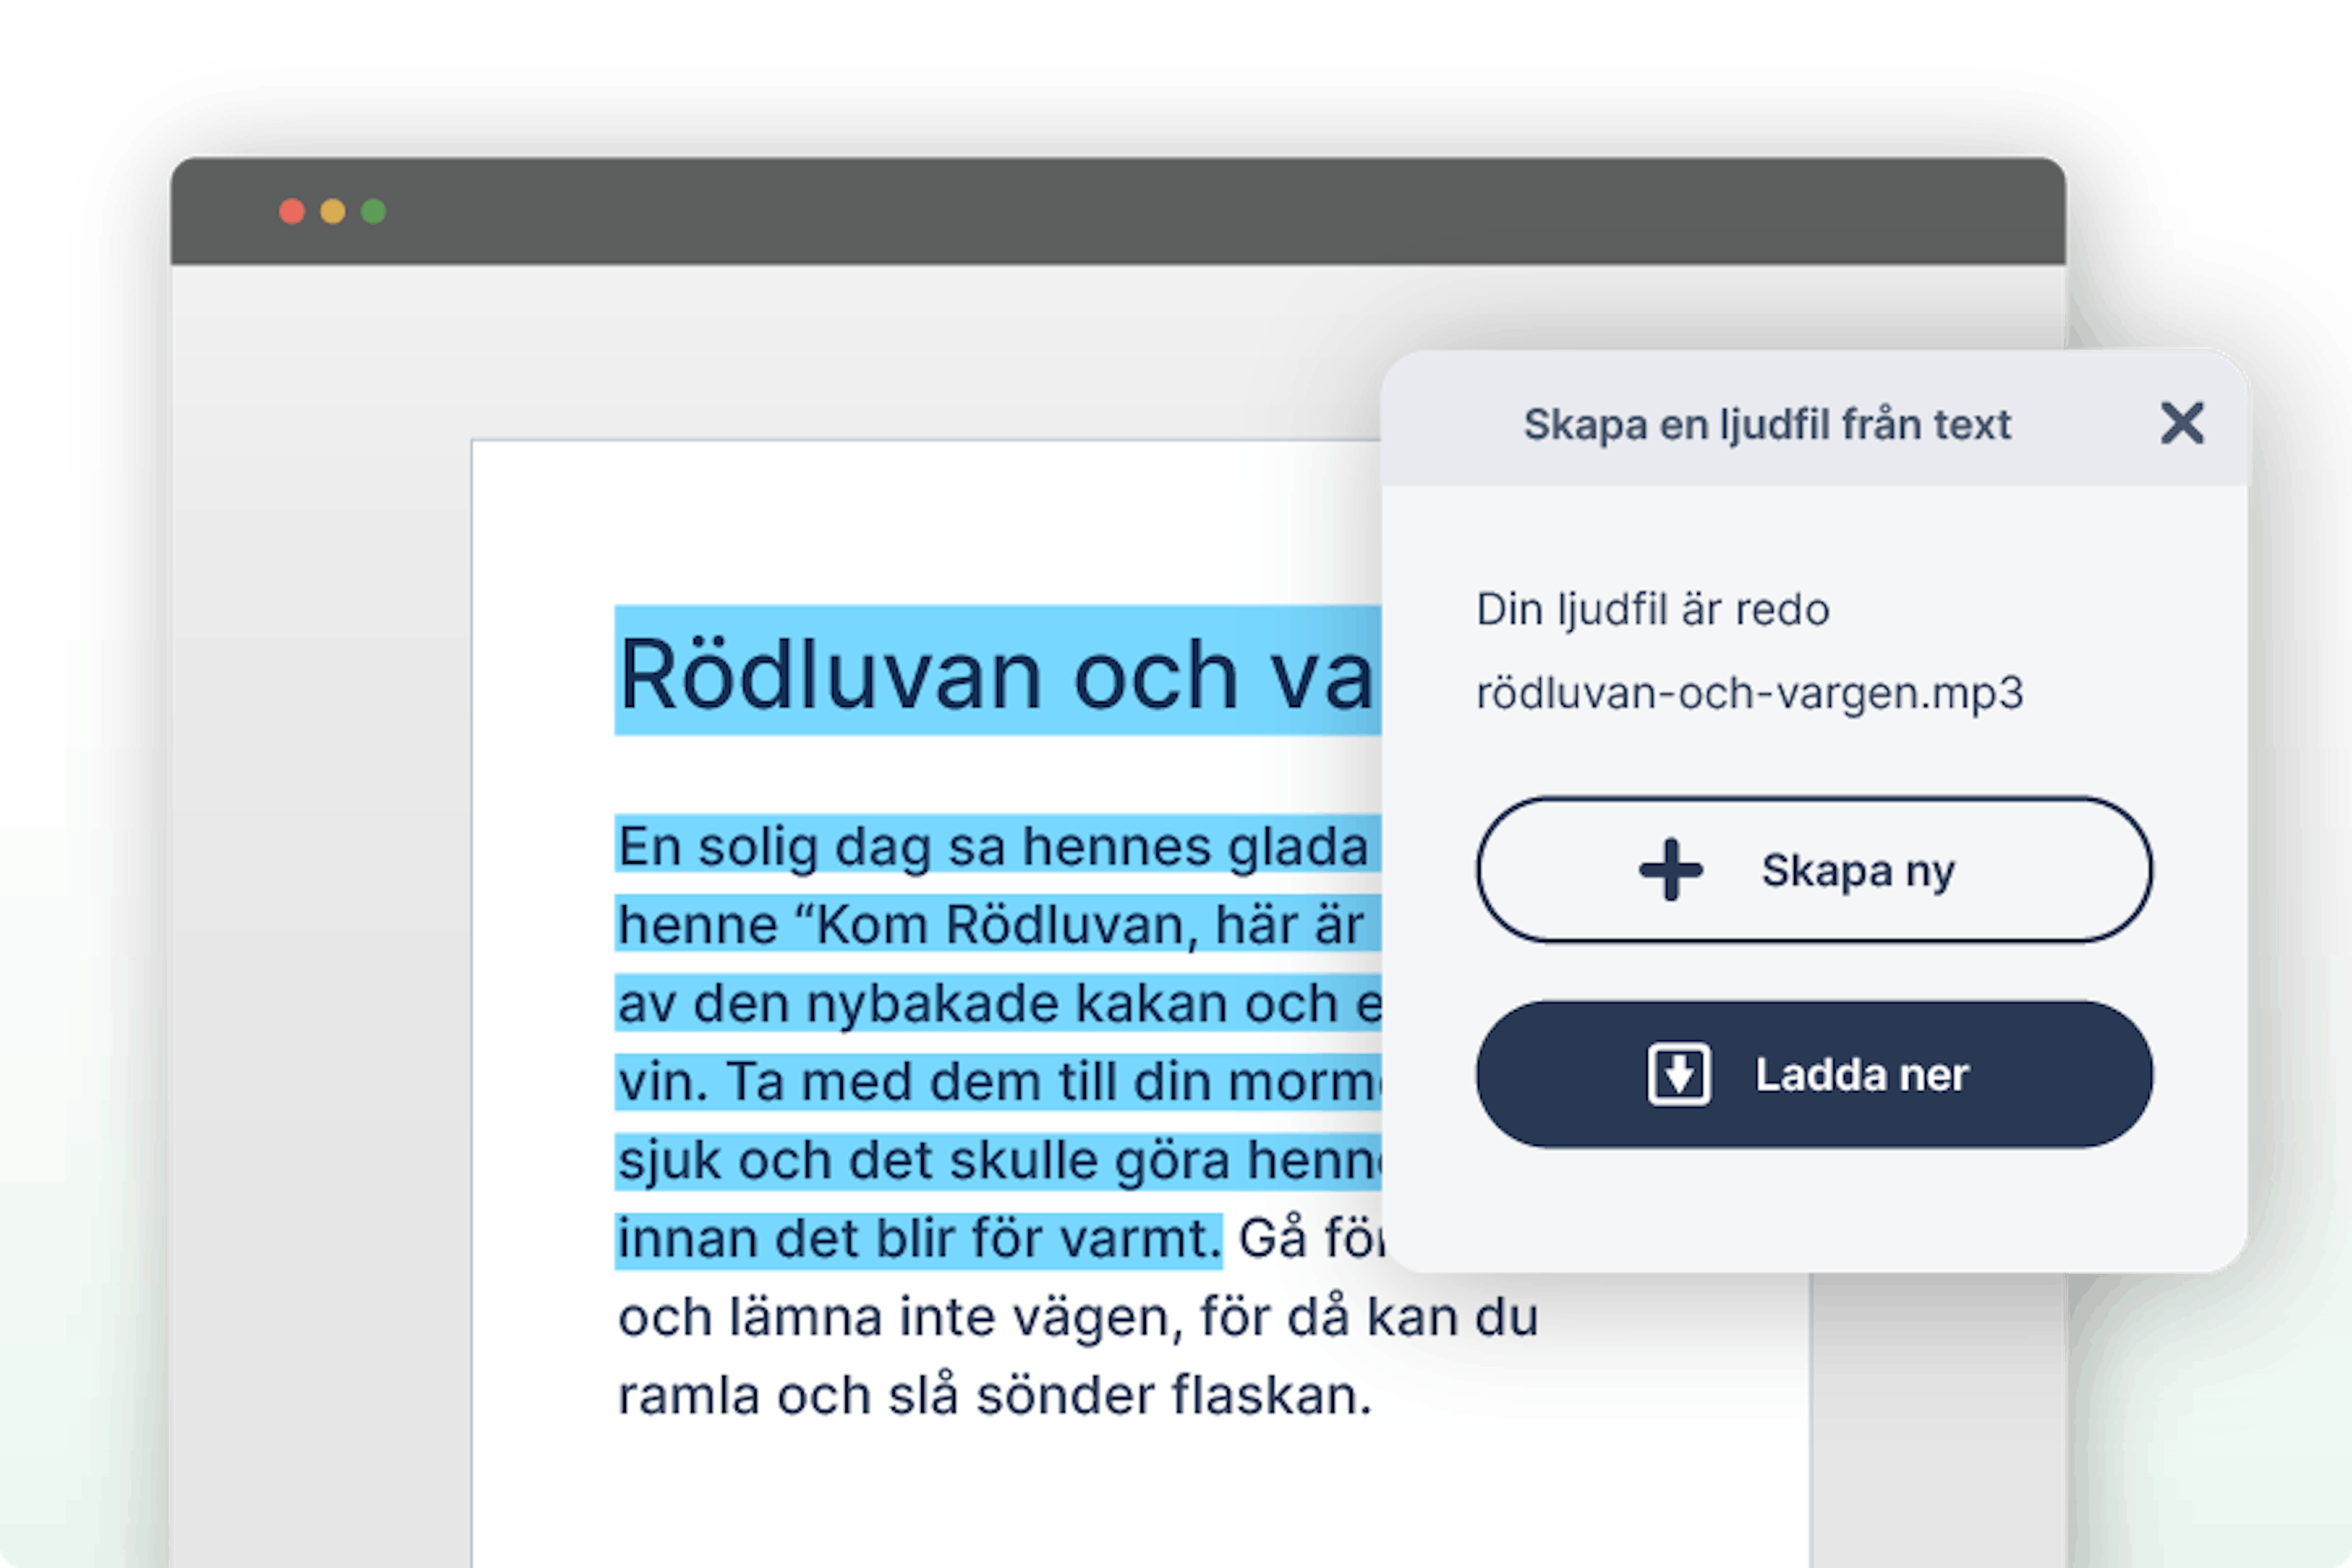Click the line beginning 'henne "Kom Rödluvan'
The height and width of the screenshot is (1568, 2352).
(990, 925)
